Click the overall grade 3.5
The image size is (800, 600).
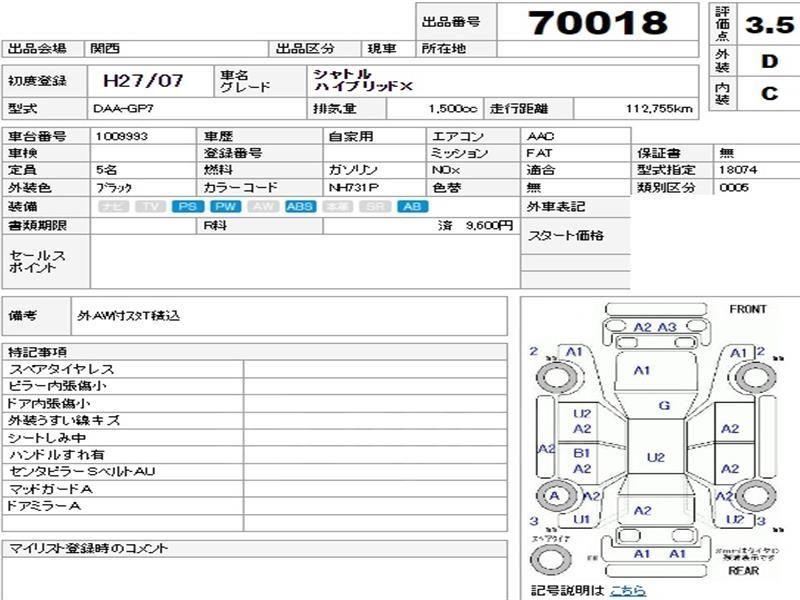pyautogui.click(x=769, y=24)
